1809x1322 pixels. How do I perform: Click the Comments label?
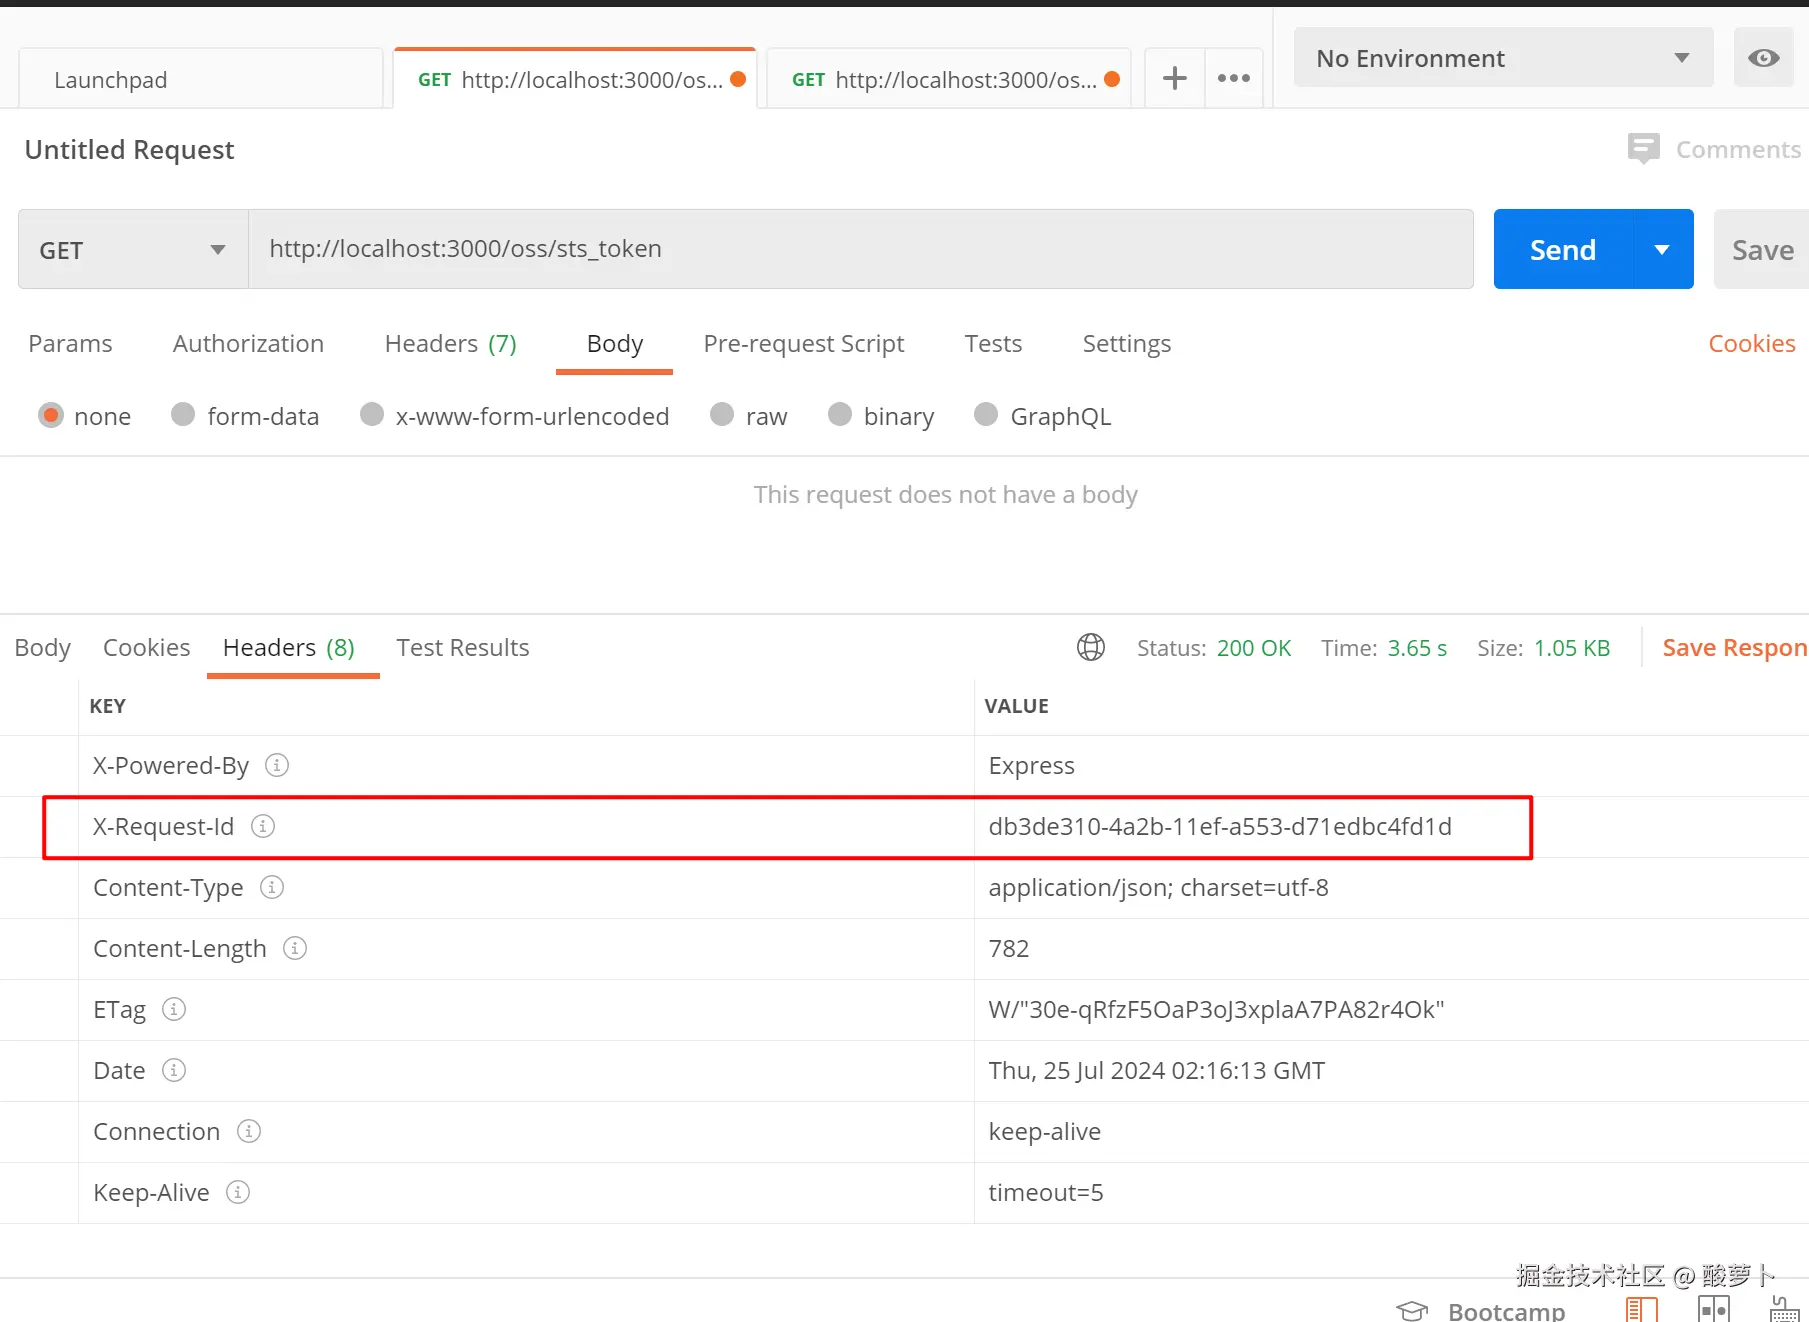click(x=1738, y=150)
